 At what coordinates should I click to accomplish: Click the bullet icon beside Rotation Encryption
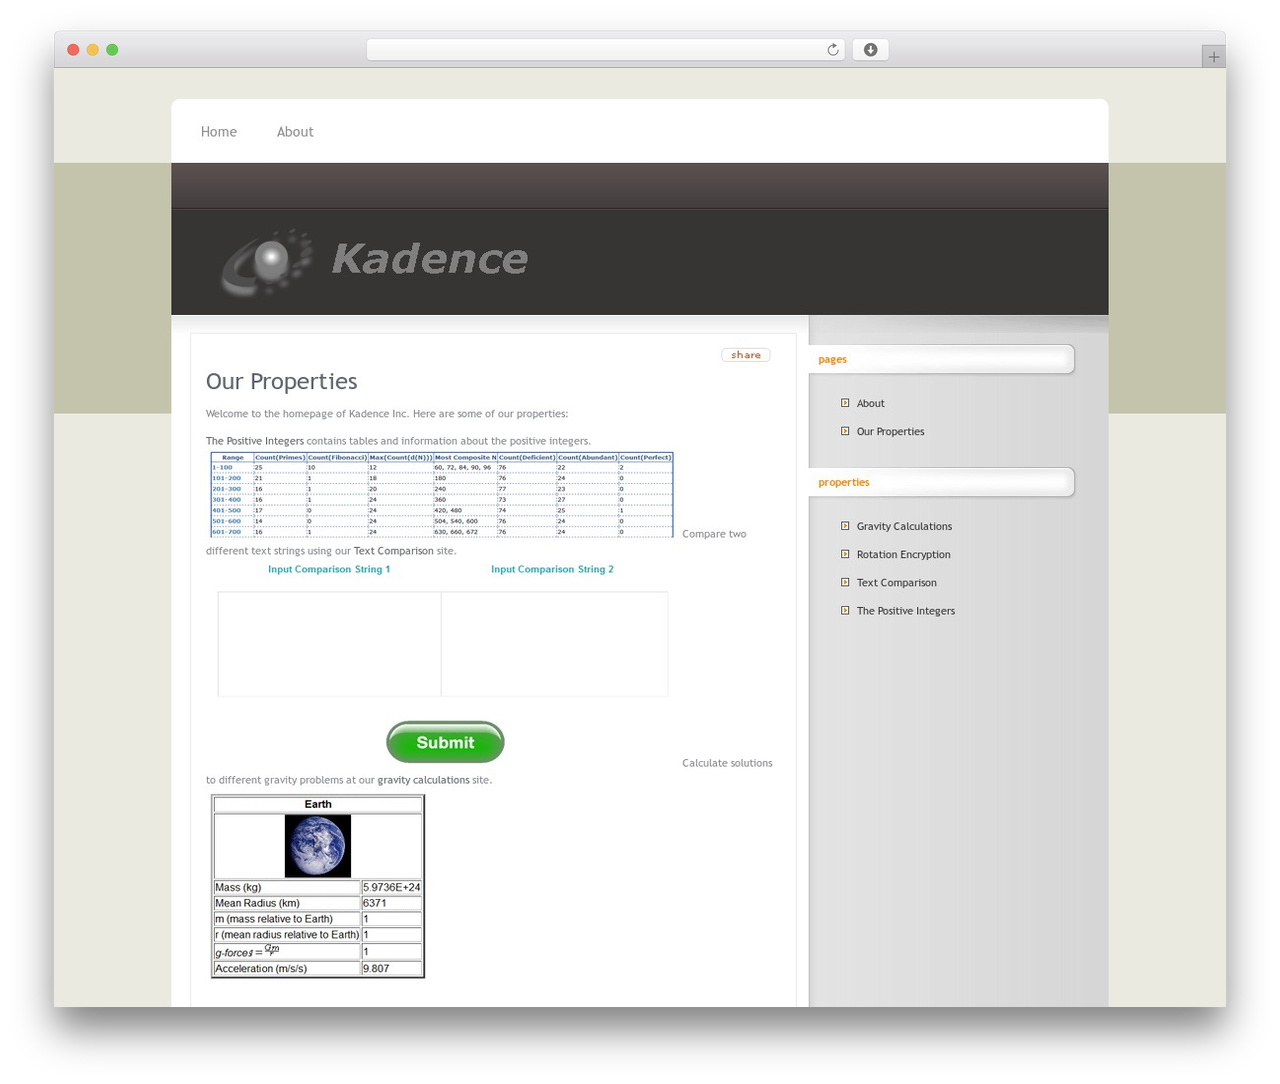[x=845, y=554]
